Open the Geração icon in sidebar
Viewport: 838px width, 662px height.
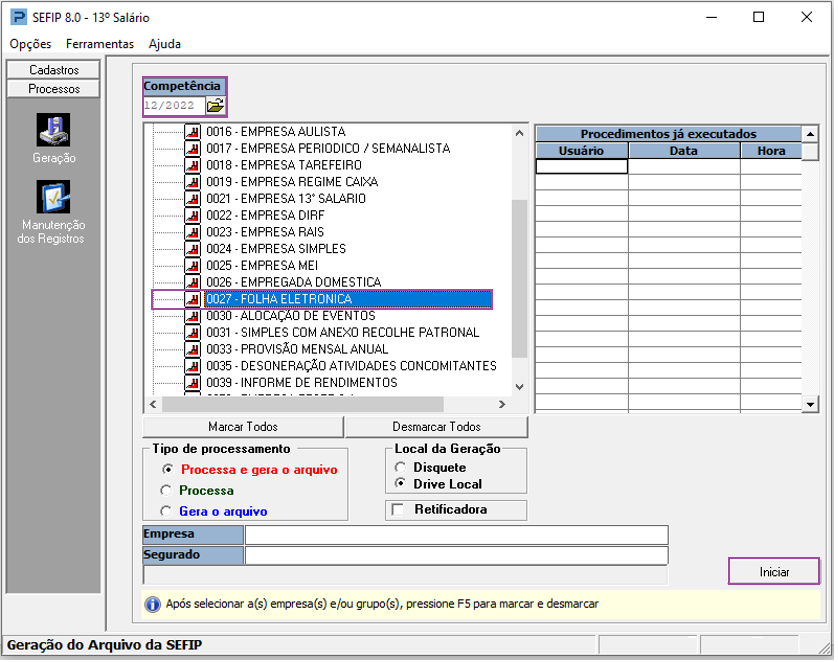point(53,130)
